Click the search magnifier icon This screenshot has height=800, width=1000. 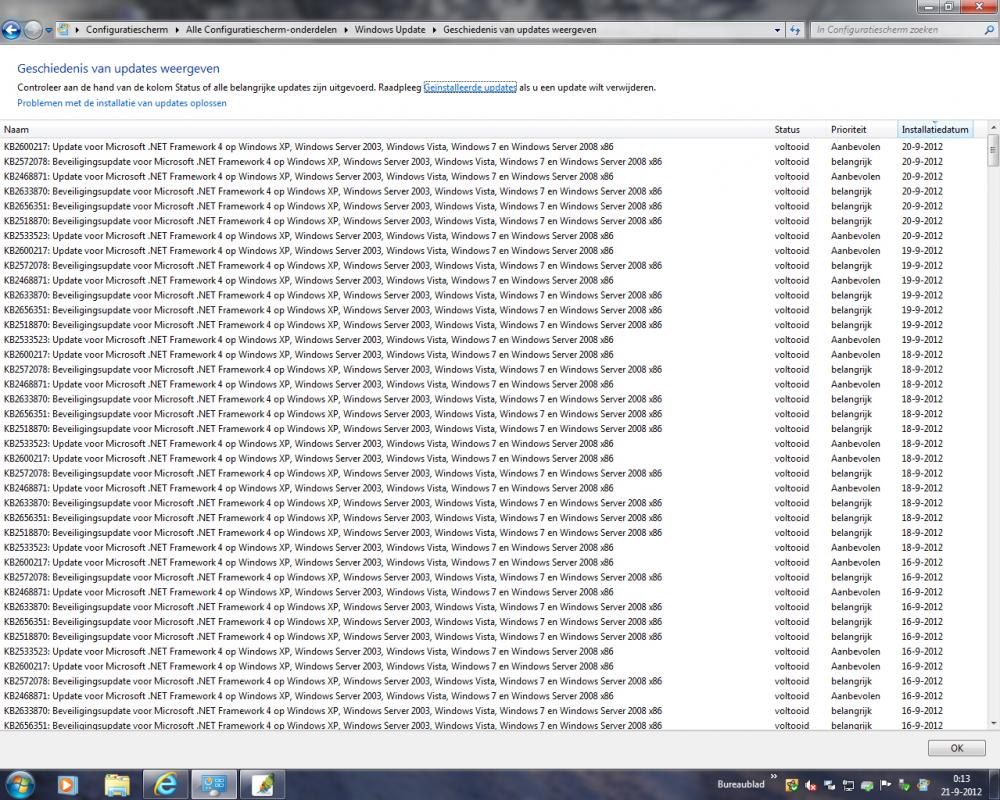click(x=989, y=29)
